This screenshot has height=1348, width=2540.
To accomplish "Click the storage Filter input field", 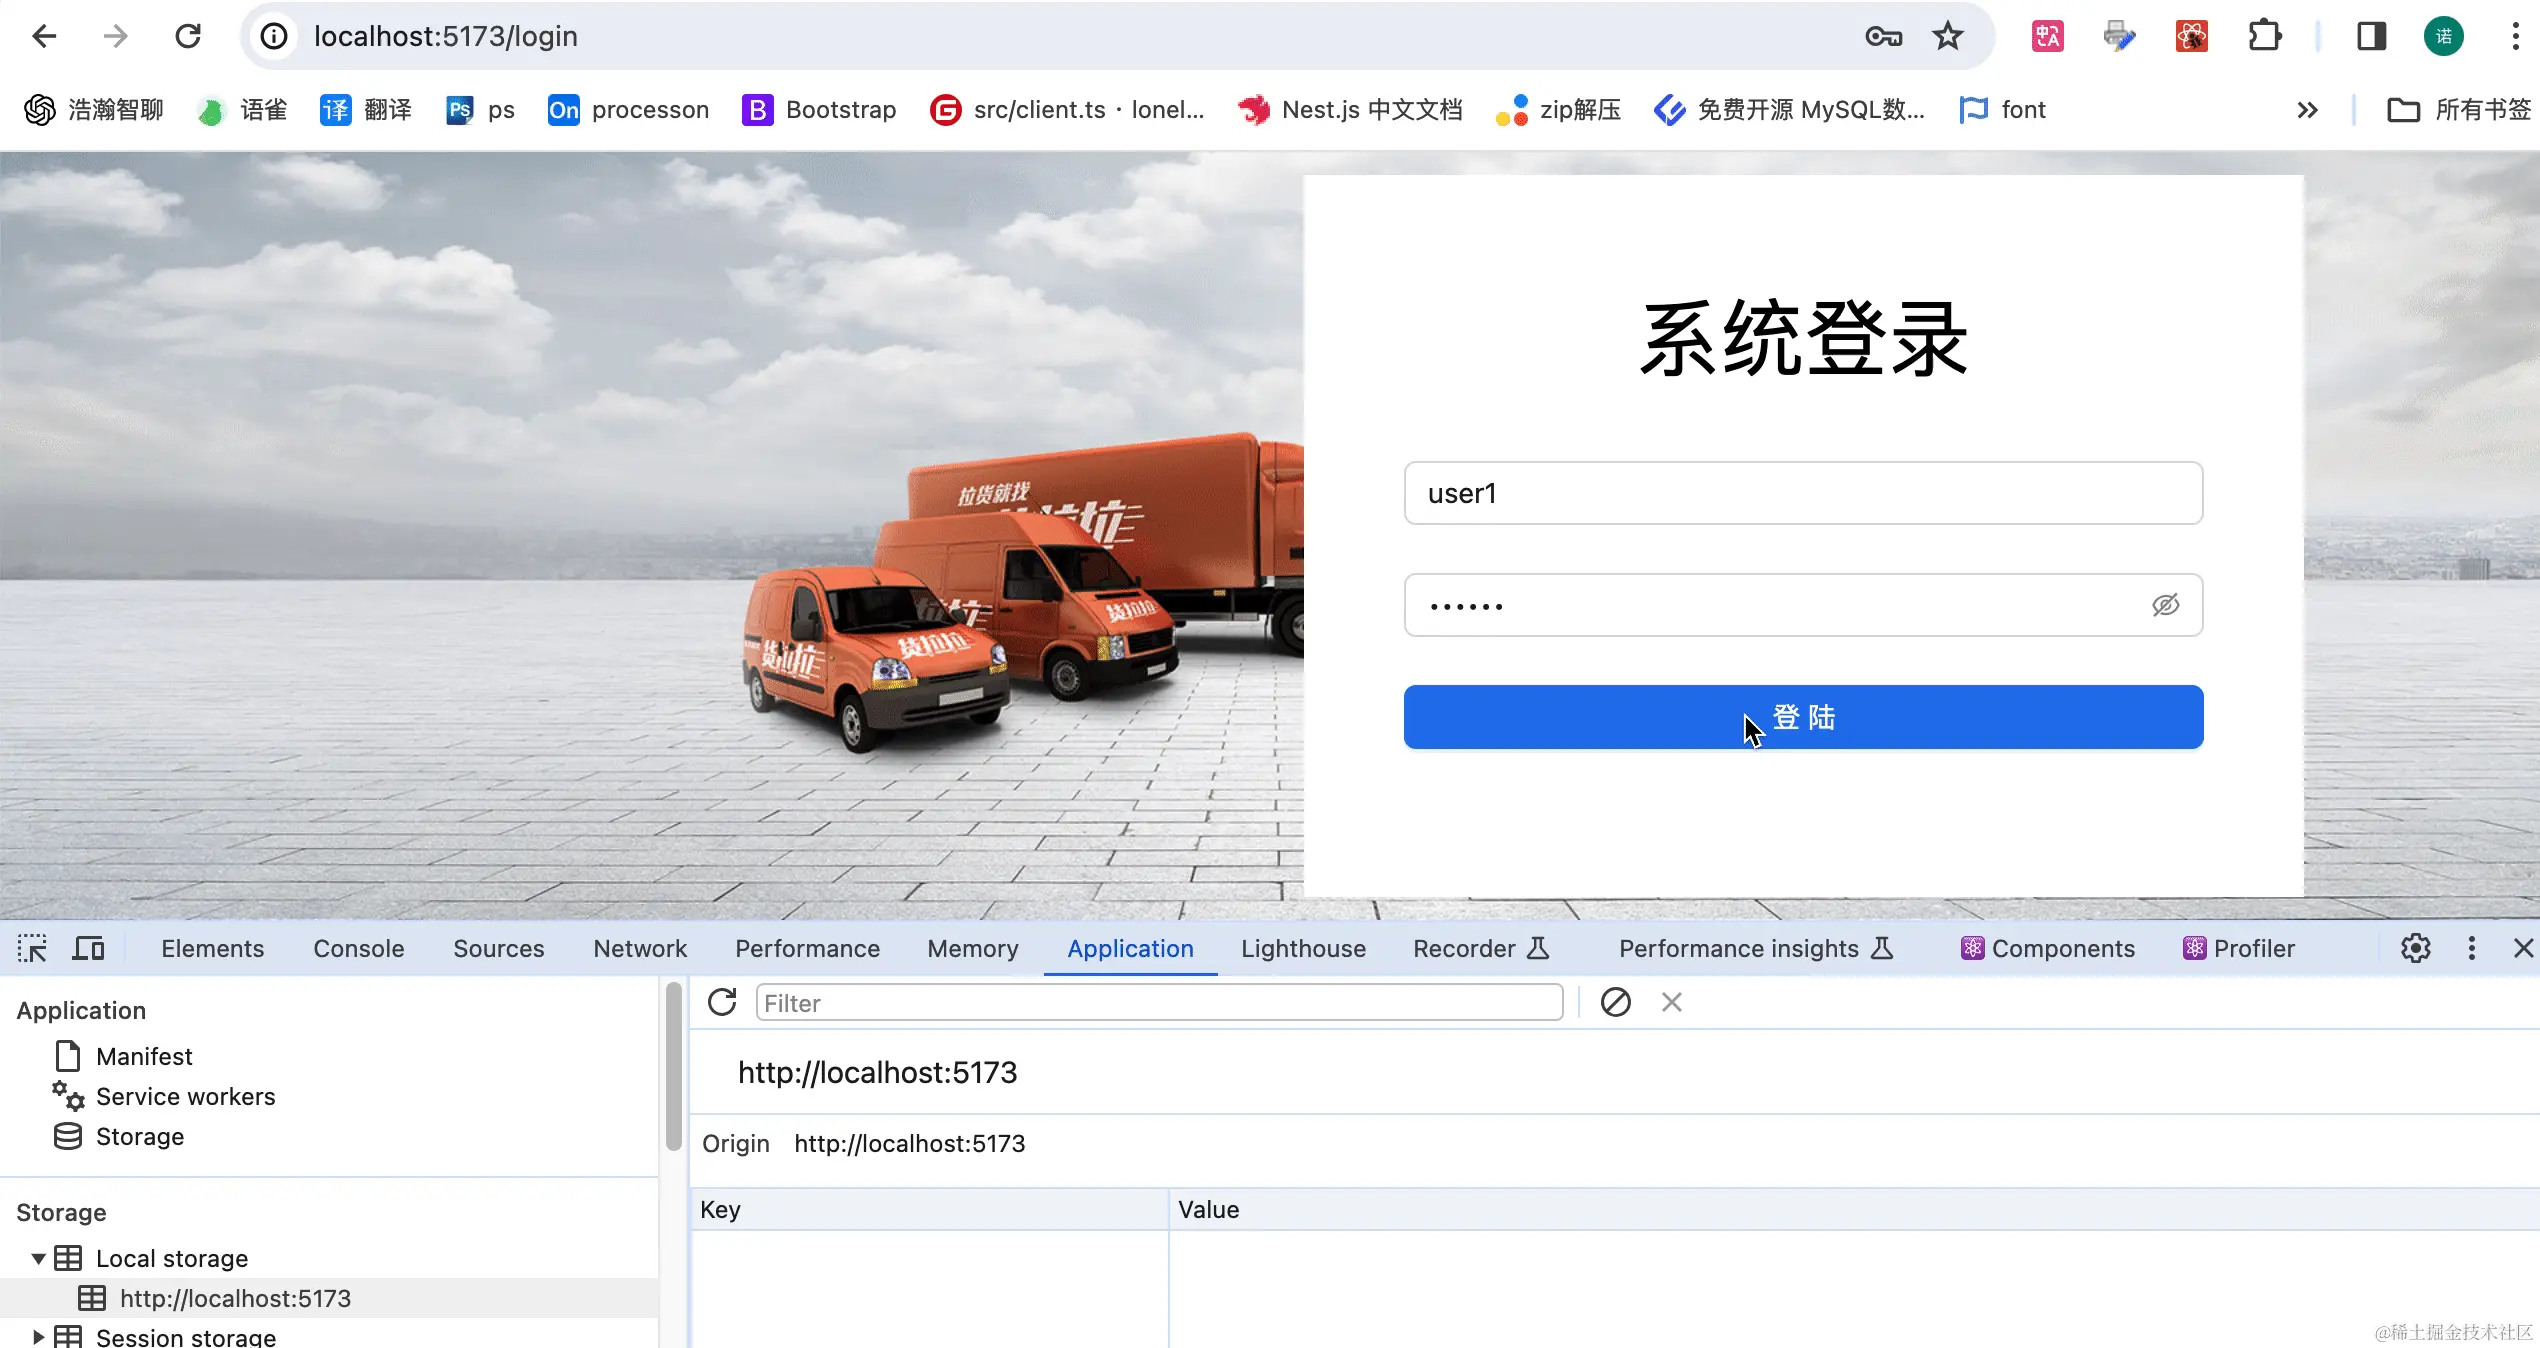I will 1158,1002.
